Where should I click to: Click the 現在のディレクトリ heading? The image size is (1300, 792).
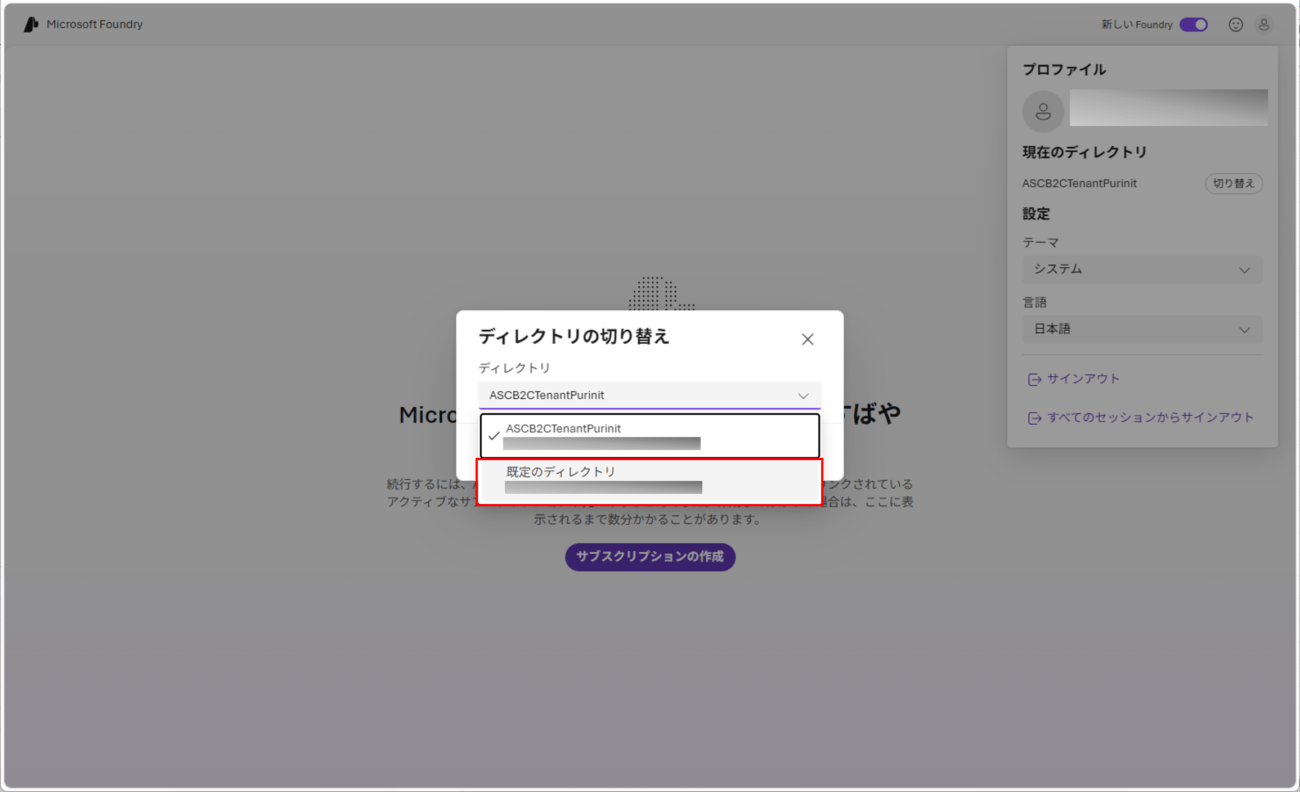click(1084, 153)
